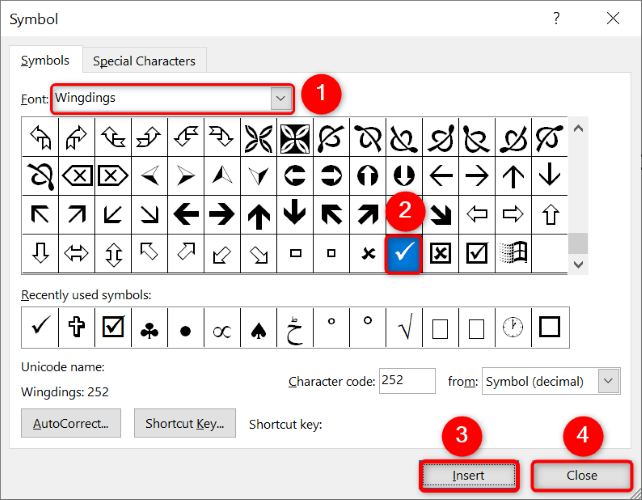Pick the bullet dot in recently used
The width and height of the screenshot is (642, 500).
click(x=185, y=328)
